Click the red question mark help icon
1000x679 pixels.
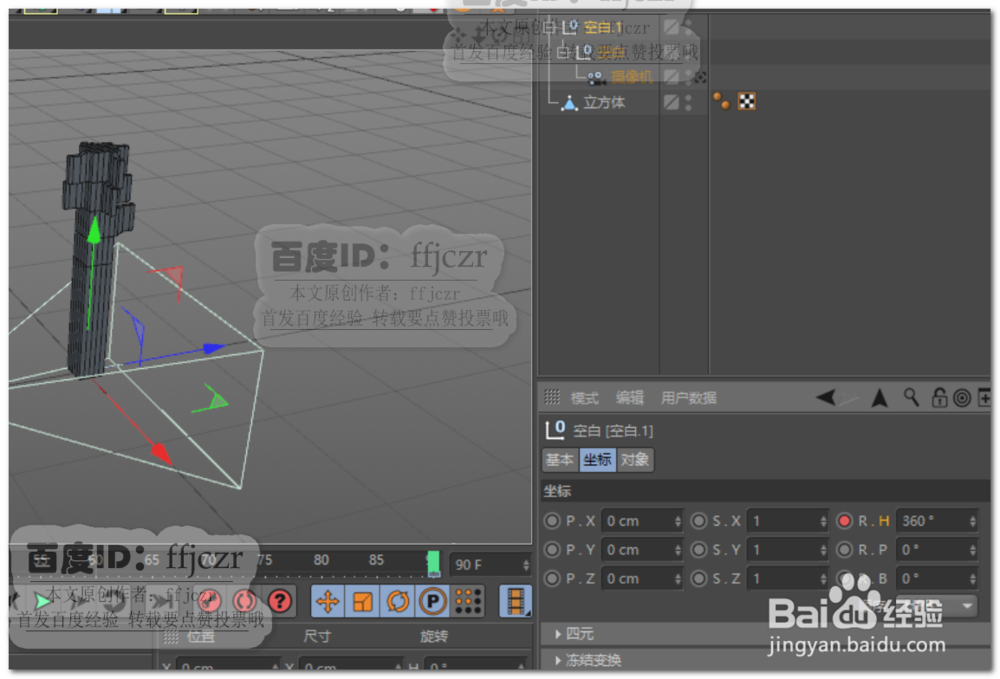(279, 601)
